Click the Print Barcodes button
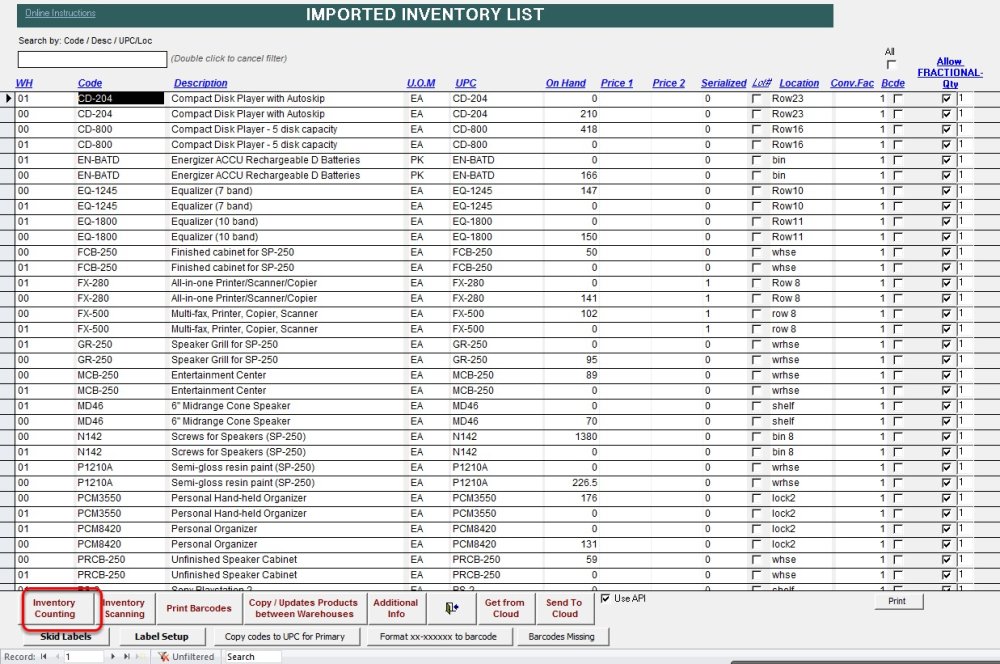 [198, 608]
